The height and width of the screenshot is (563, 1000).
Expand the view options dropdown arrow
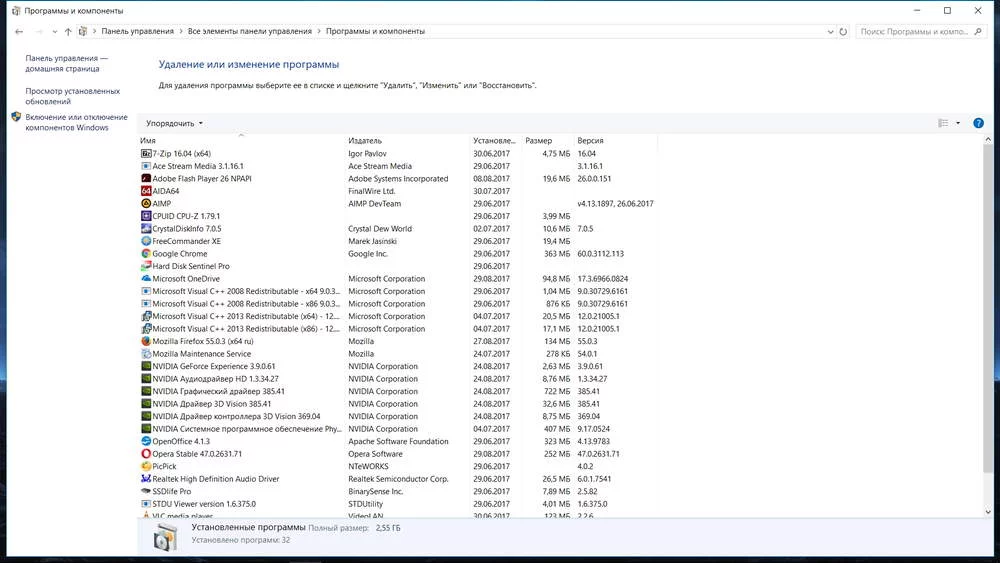pos(958,123)
